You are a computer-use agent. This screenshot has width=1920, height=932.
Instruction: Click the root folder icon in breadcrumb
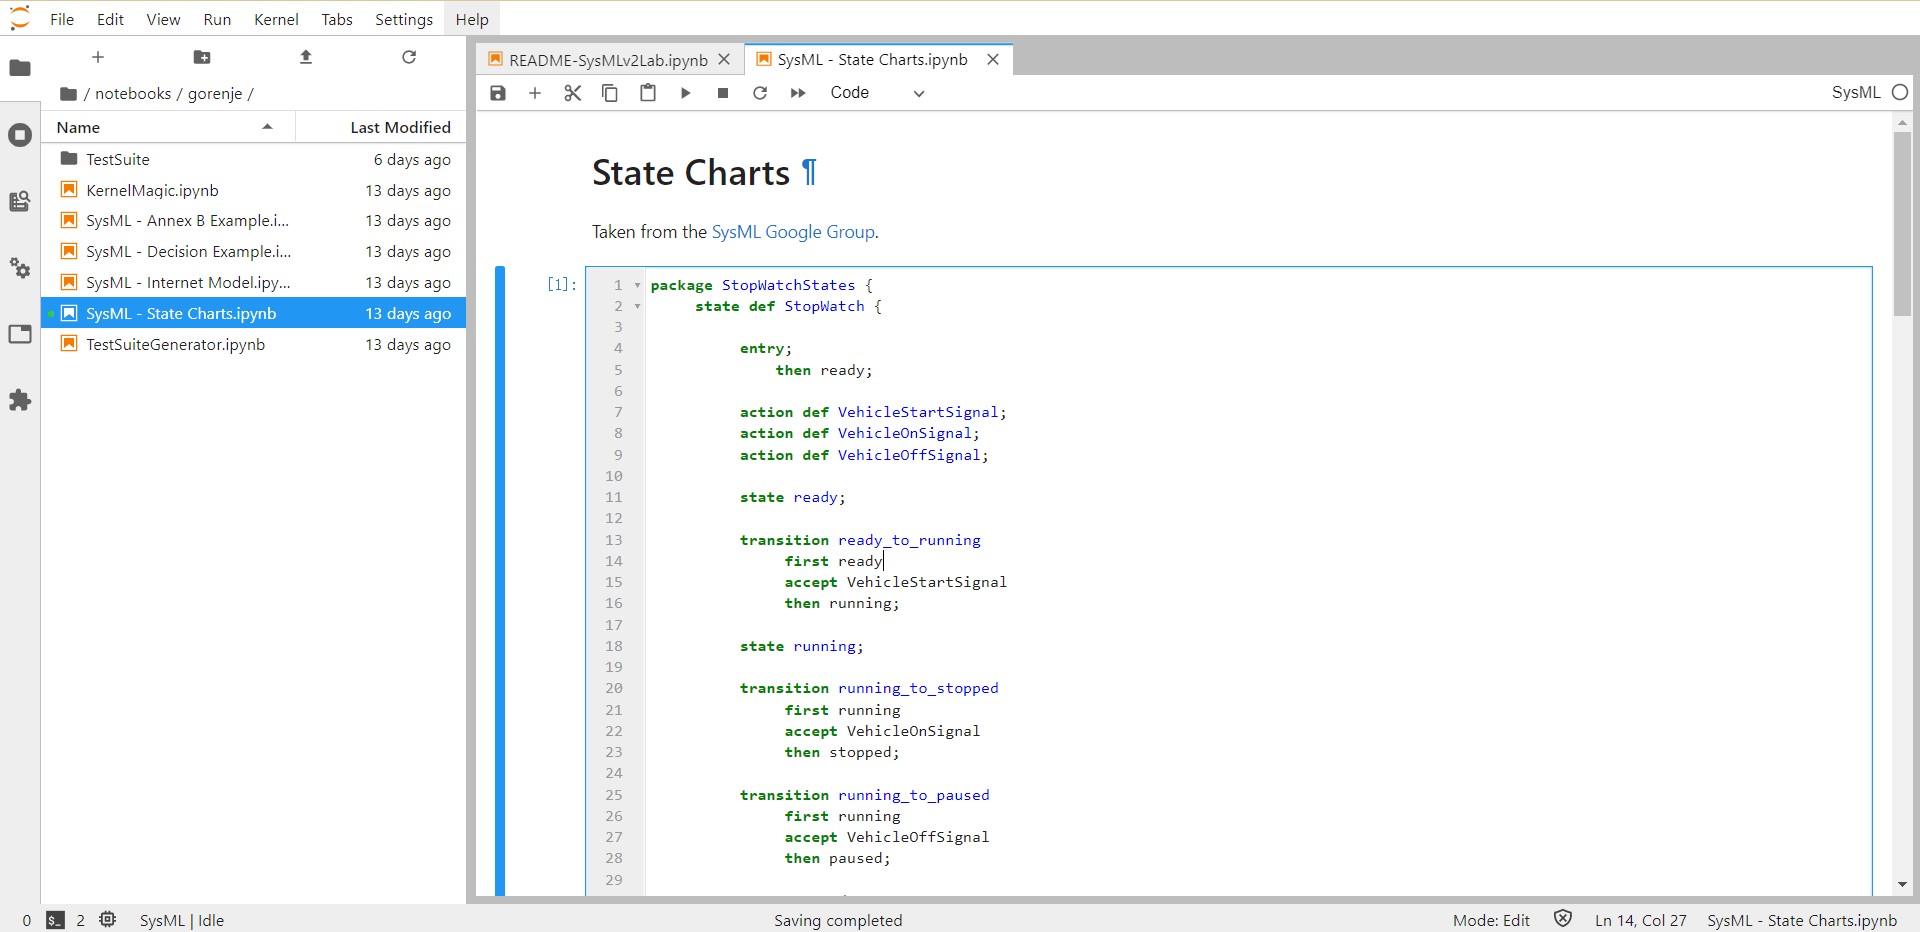[x=68, y=94]
